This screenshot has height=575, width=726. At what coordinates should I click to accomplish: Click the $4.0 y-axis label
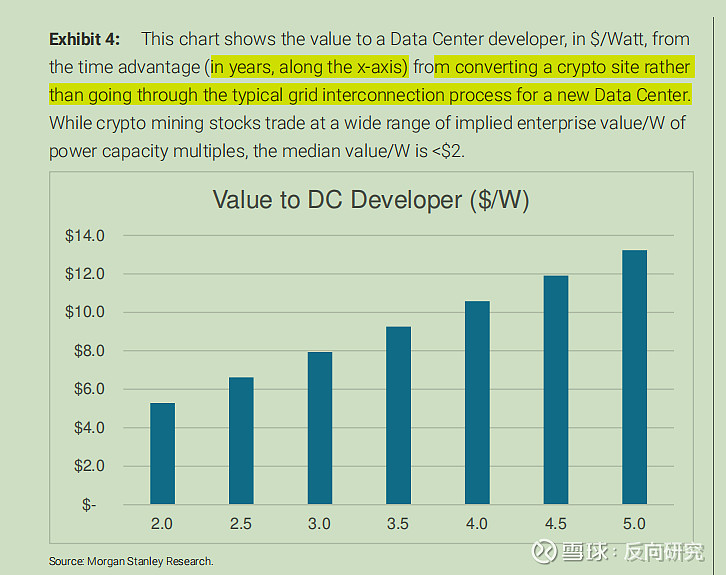(x=89, y=427)
